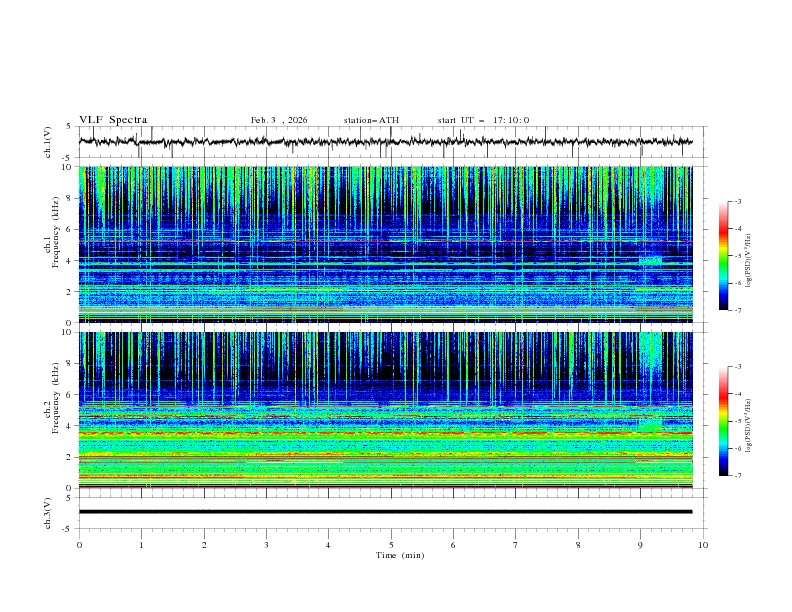Click the "VLF Spectra" plot title
792x612 pixels.
[113, 120]
